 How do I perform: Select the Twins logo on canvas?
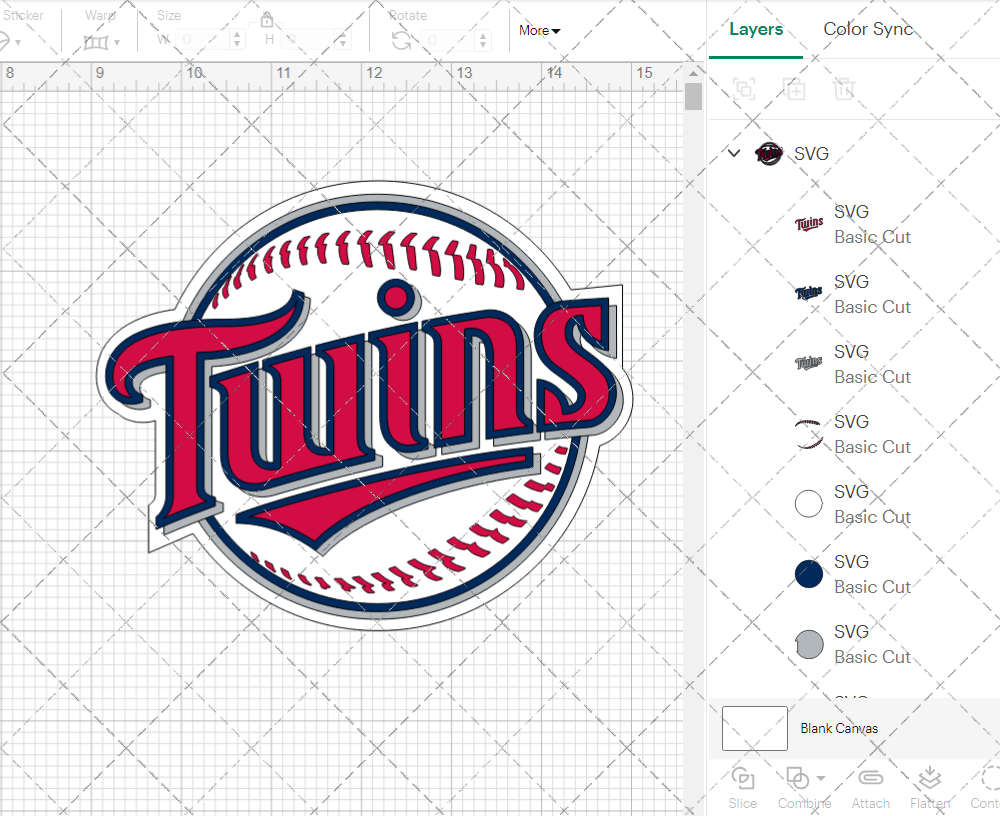coord(364,405)
